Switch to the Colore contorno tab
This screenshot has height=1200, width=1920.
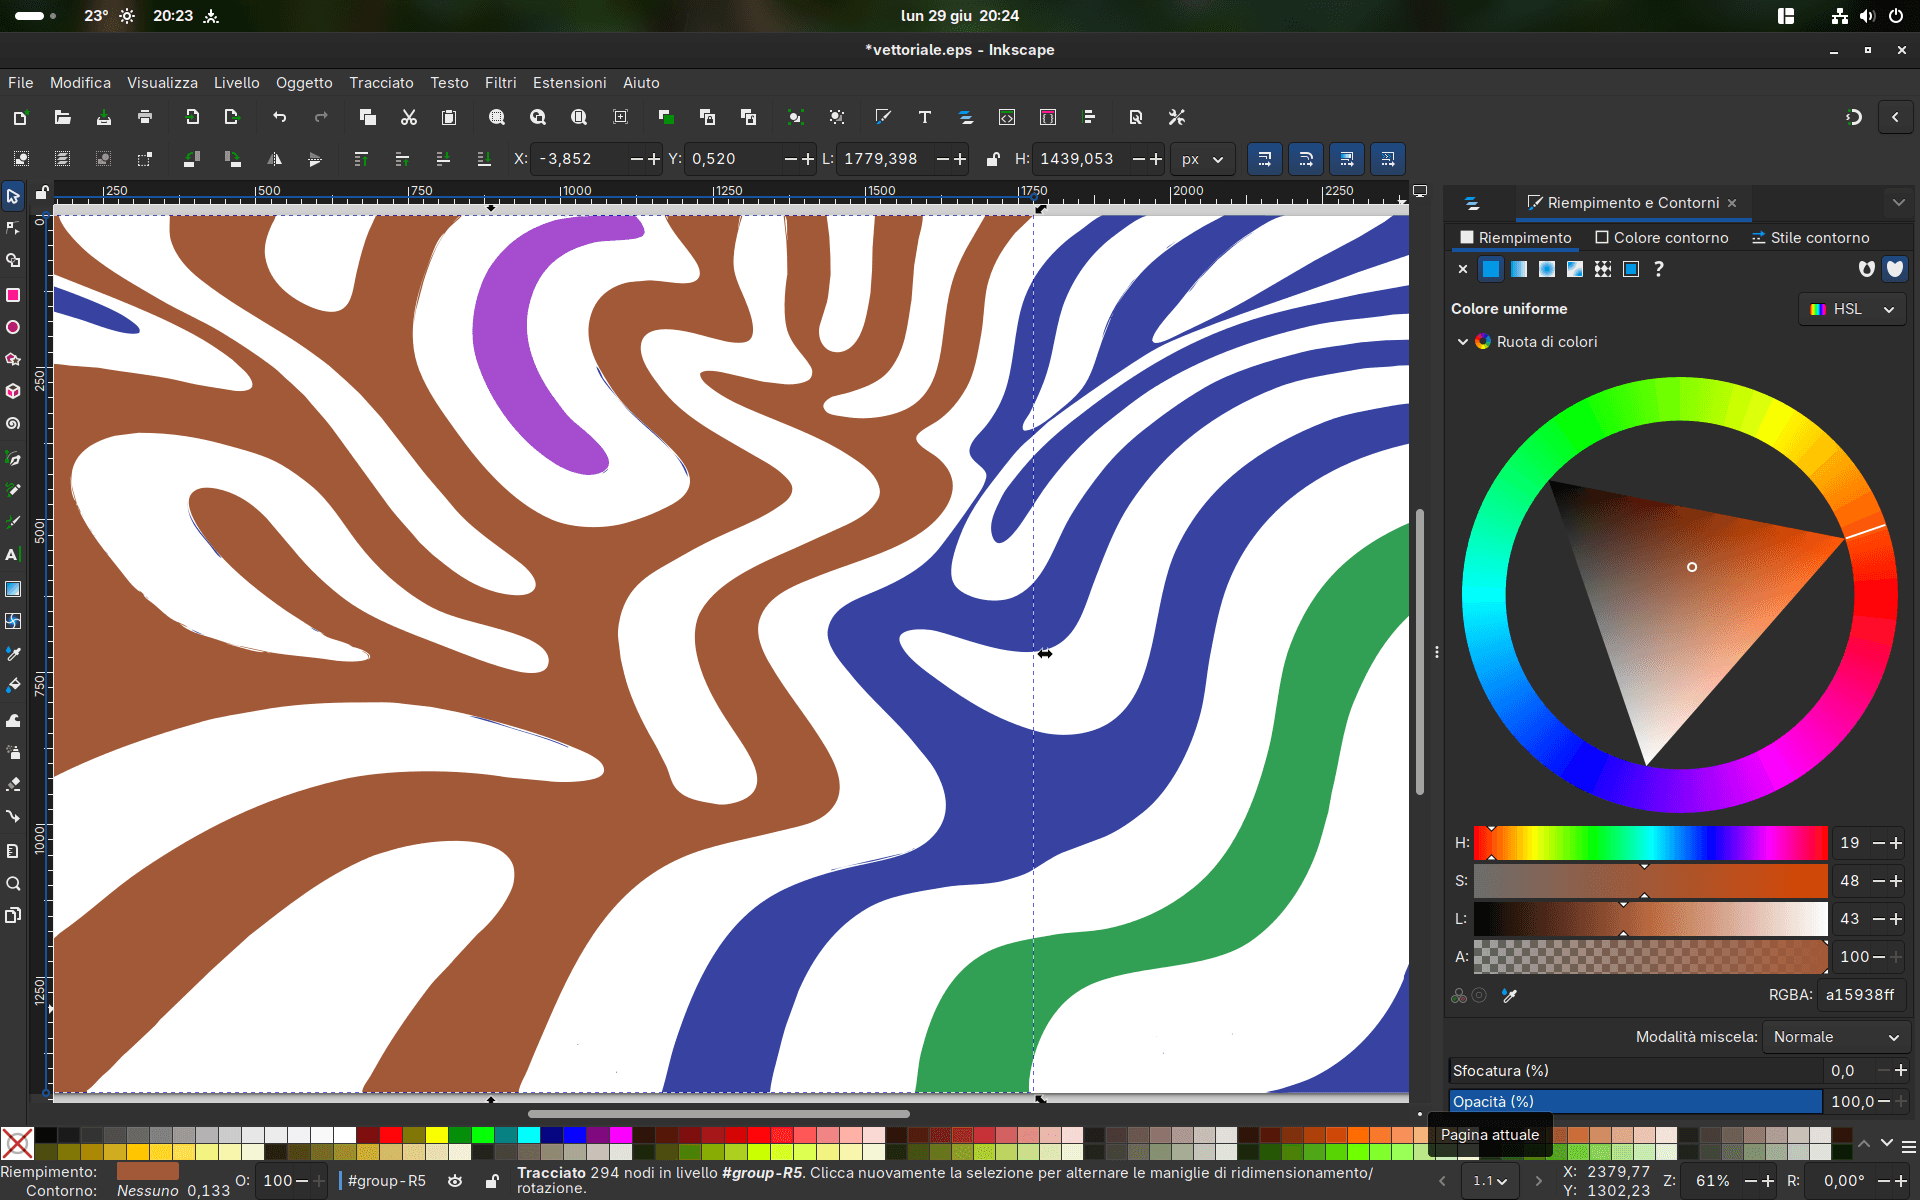pos(1661,238)
